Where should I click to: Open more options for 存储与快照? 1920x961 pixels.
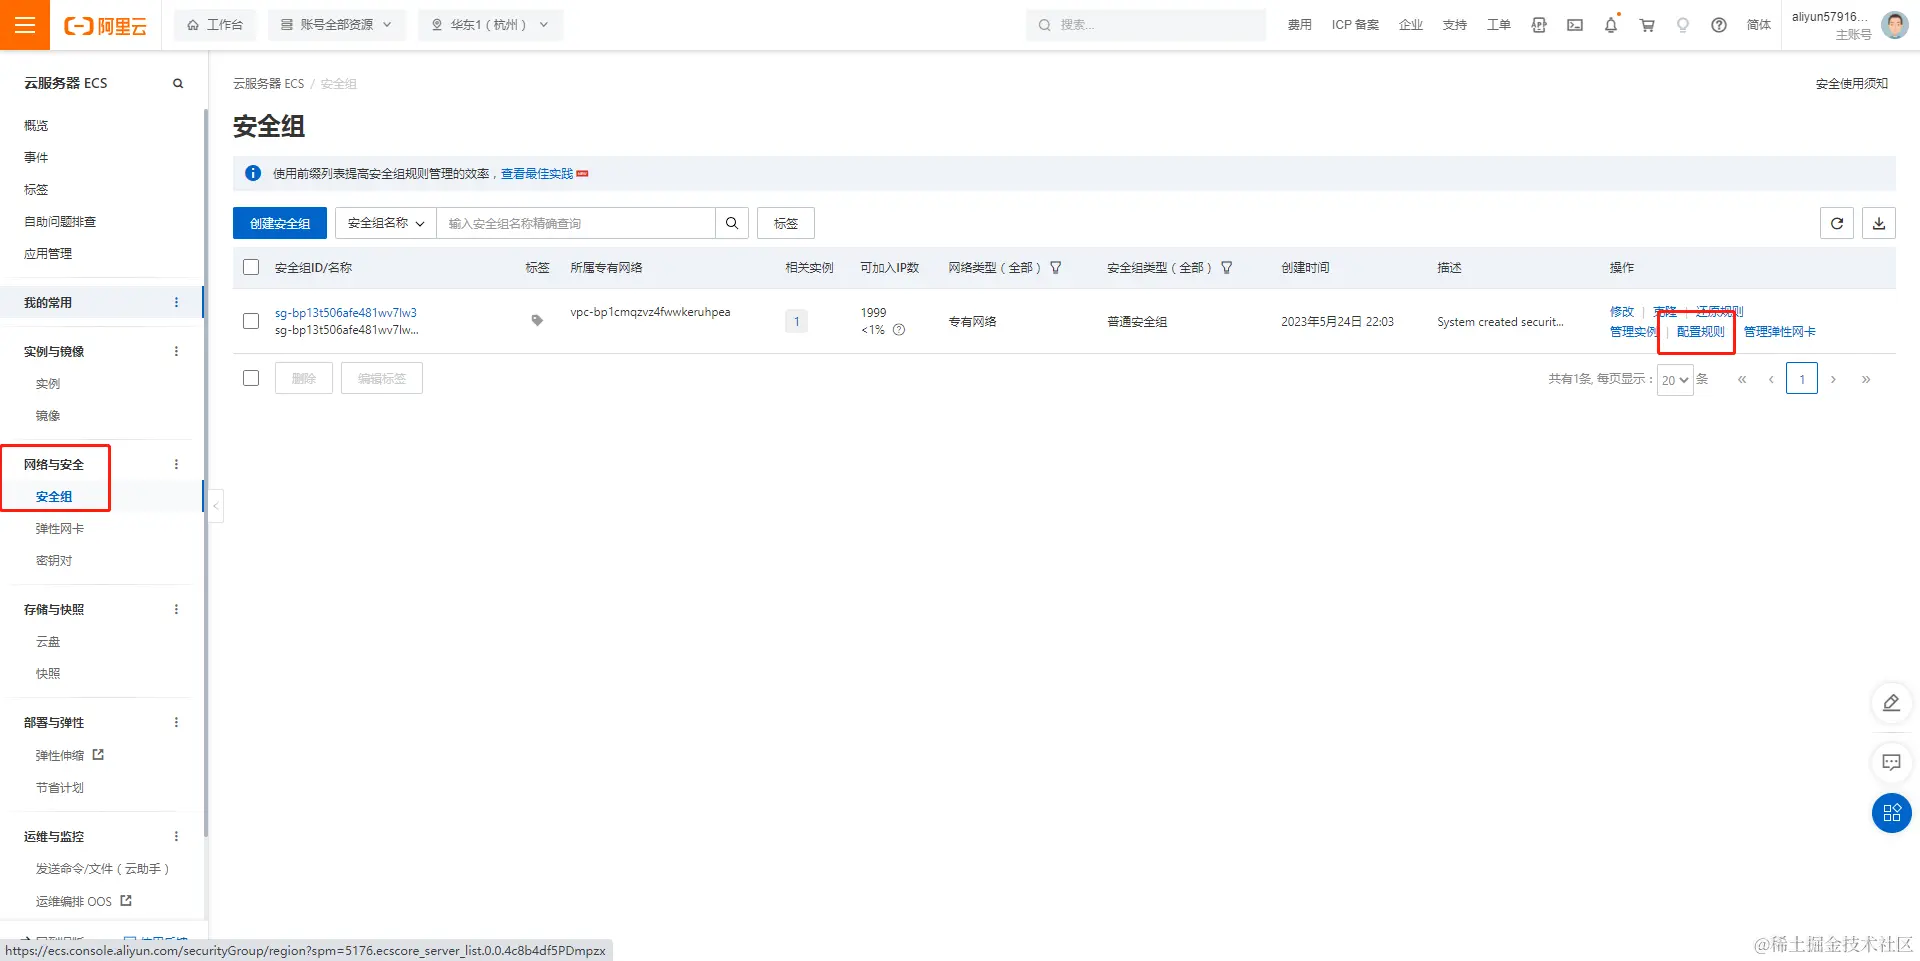(x=177, y=609)
